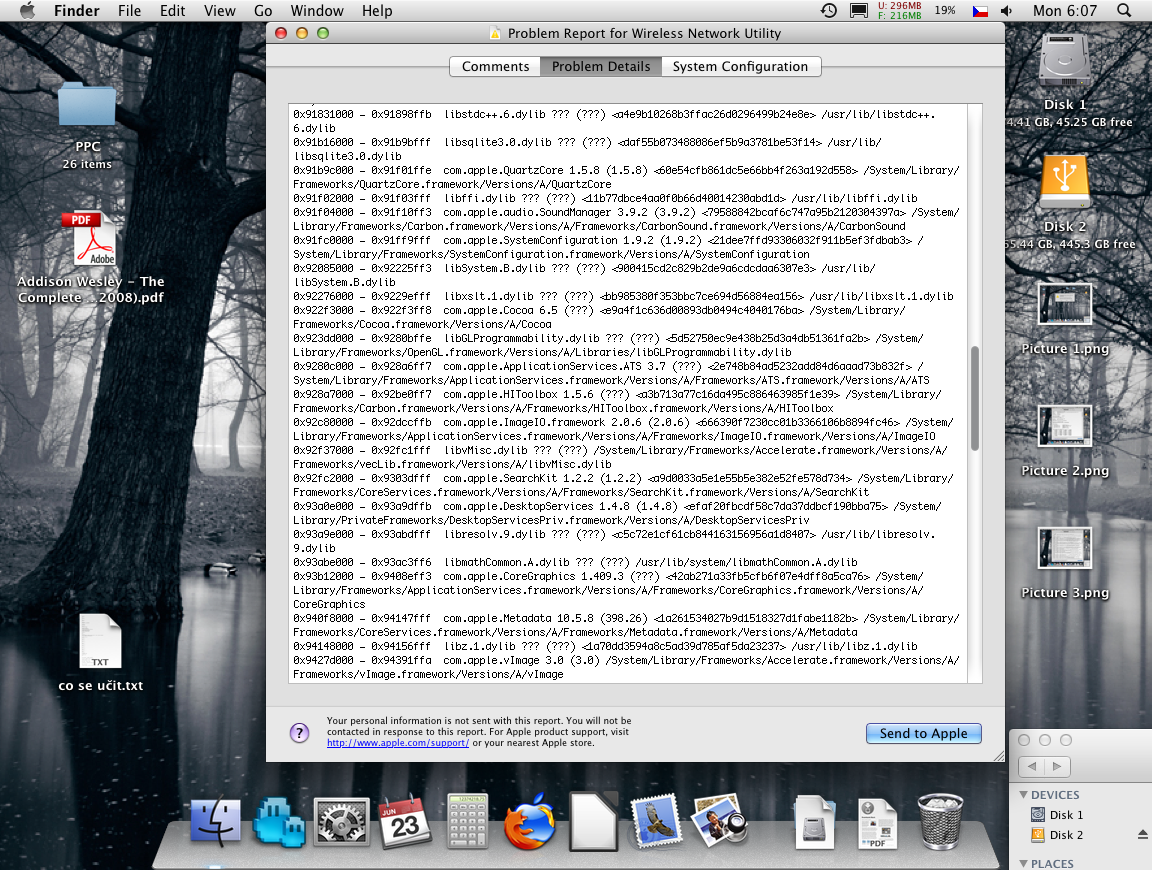Open System Preferences gear in Dock
This screenshot has height=870, width=1152.
click(x=342, y=822)
